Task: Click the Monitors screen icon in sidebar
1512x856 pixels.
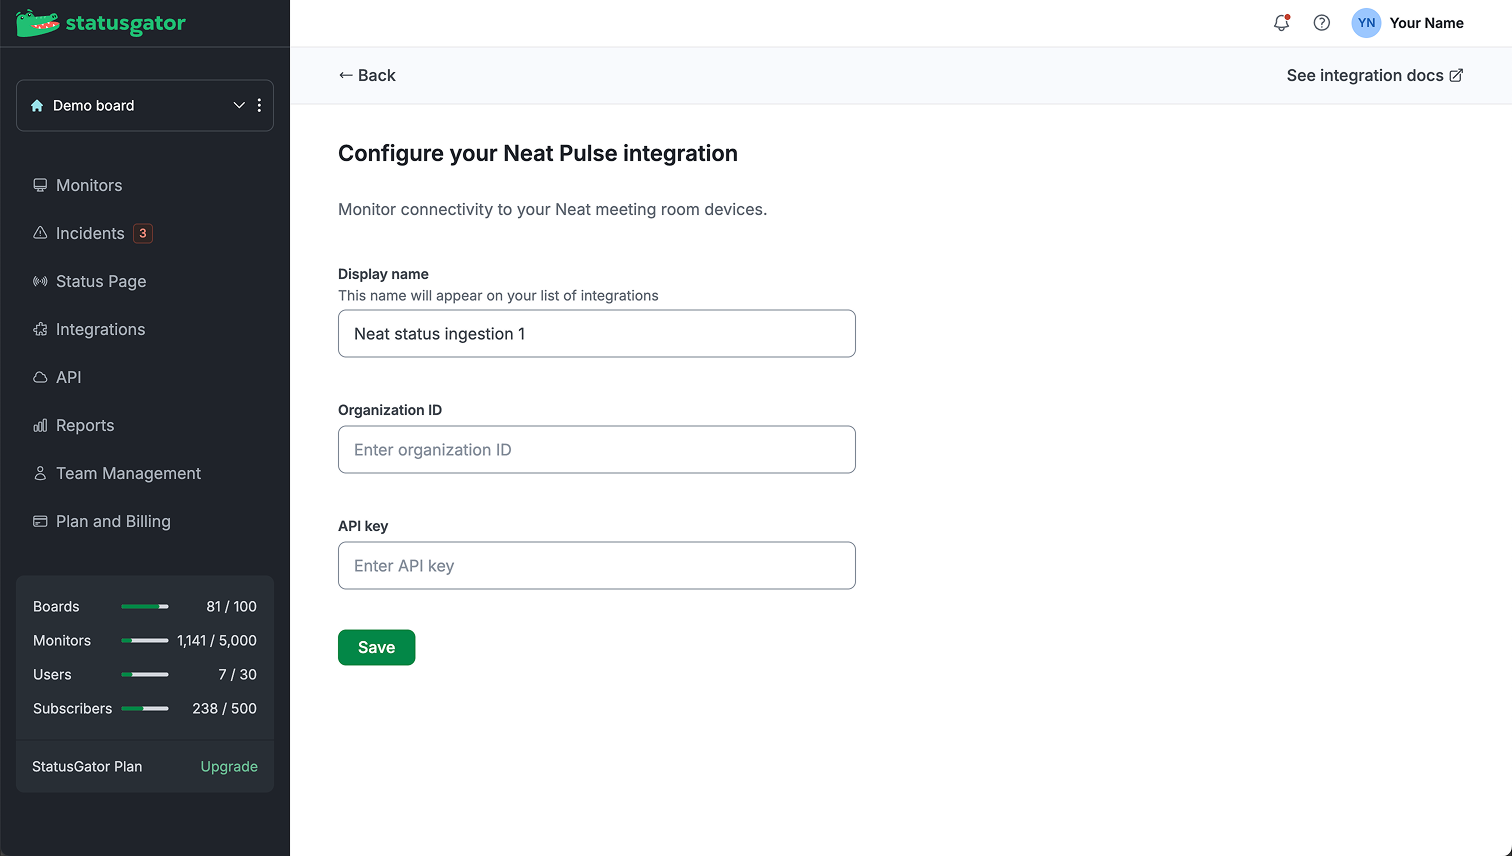Action: click(40, 185)
